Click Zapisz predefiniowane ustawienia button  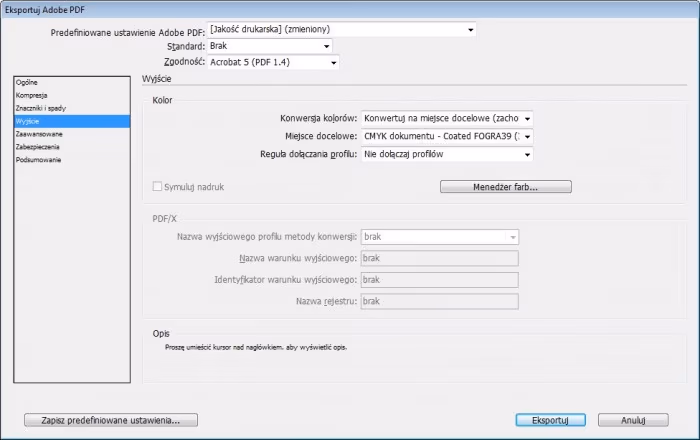pos(111,420)
